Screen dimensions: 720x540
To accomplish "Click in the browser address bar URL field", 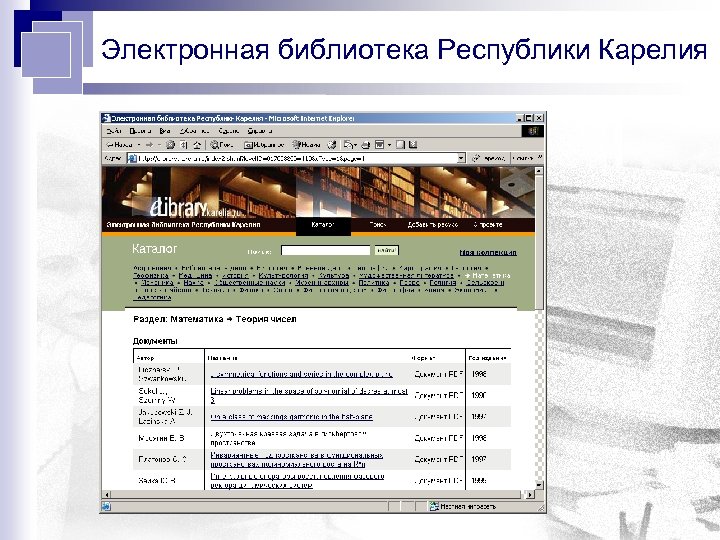I will click(x=298, y=158).
